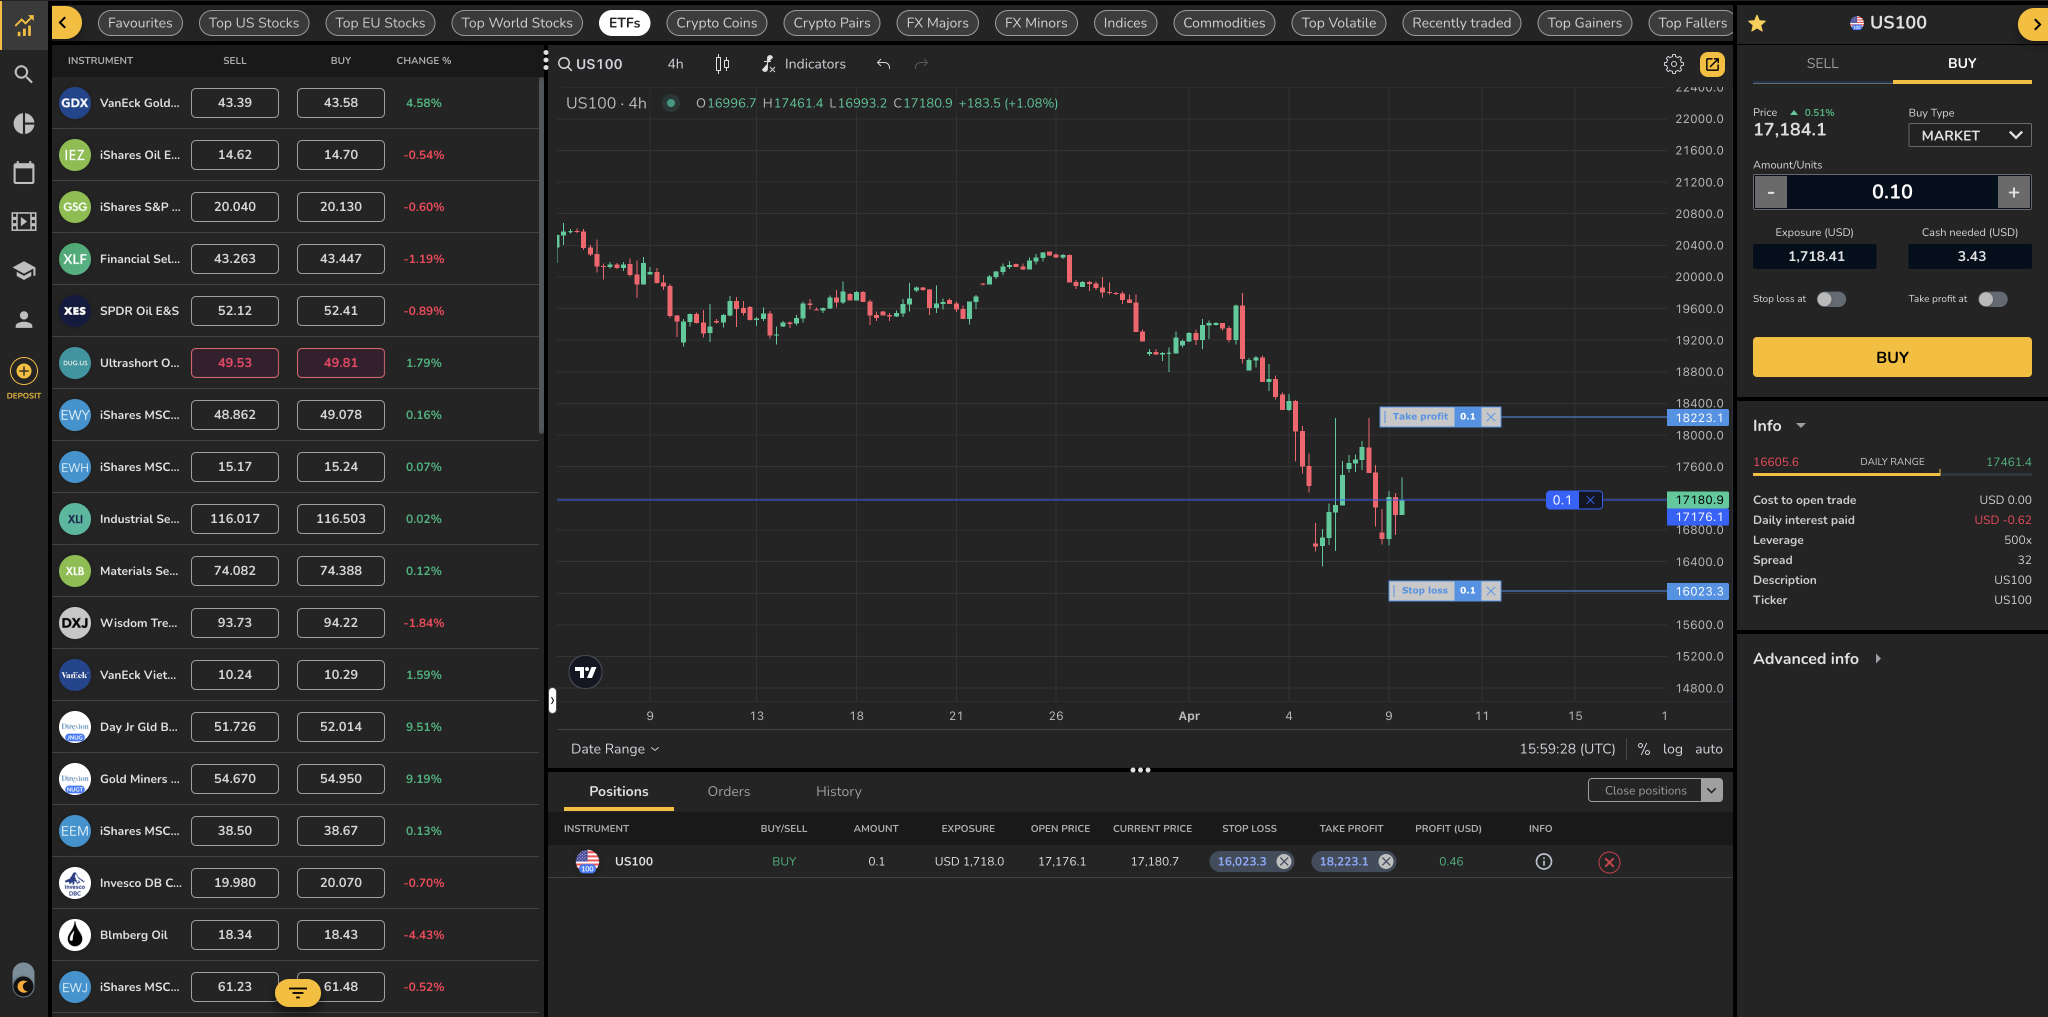Switch to the History tab
The width and height of the screenshot is (2048, 1017).
[x=838, y=791]
